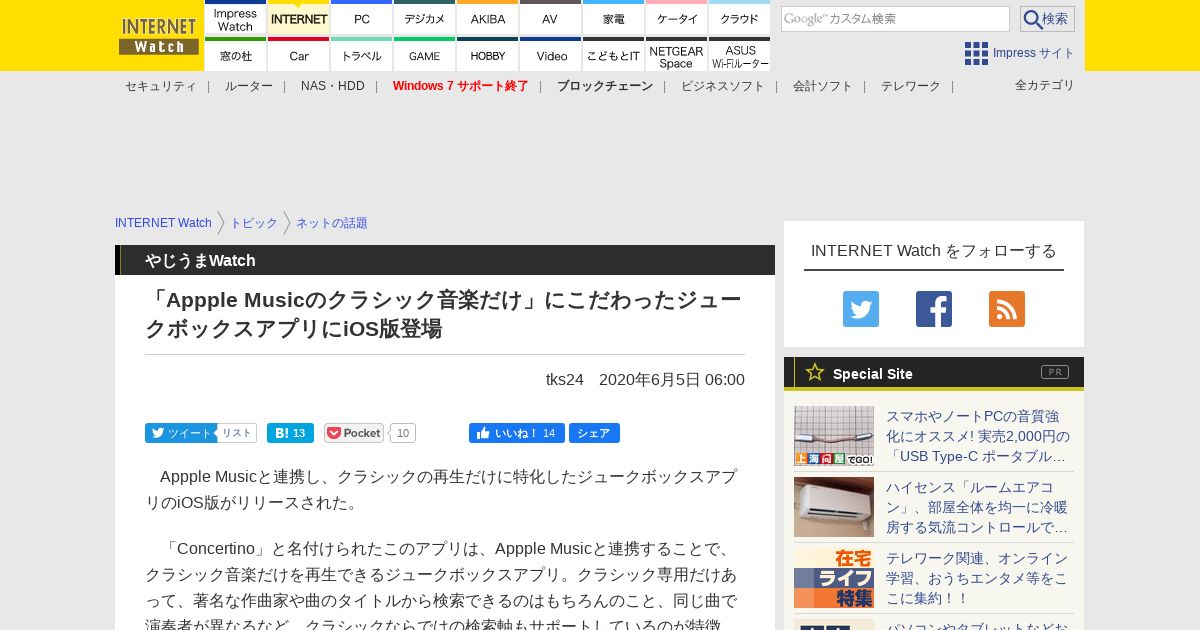
Task: Open the ルーター category link
Action: (249, 86)
